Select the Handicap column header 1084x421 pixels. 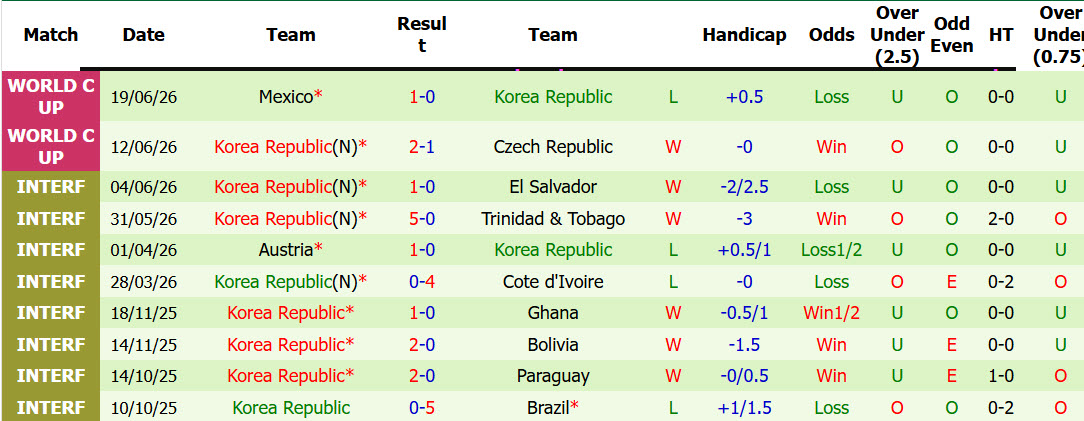pos(745,35)
